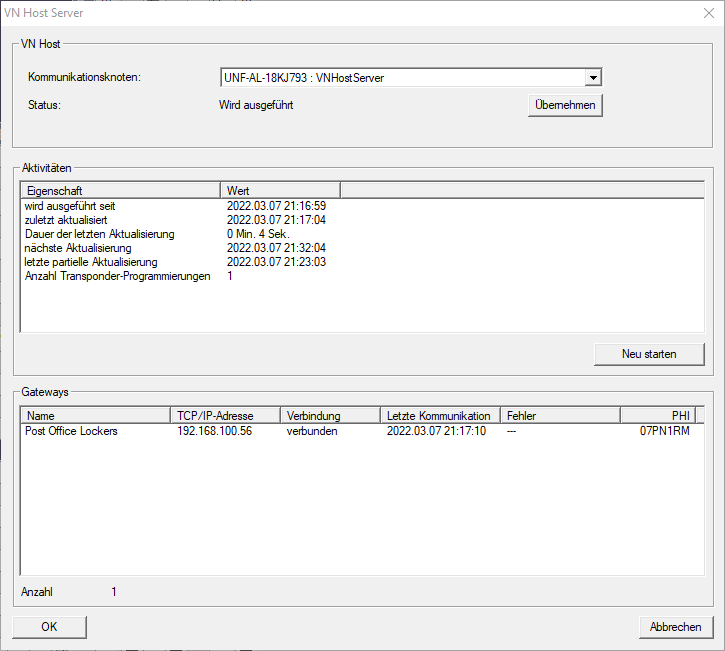
Task: Select the 'letzte partielle Aktualisierung' row
Action: [95, 262]
